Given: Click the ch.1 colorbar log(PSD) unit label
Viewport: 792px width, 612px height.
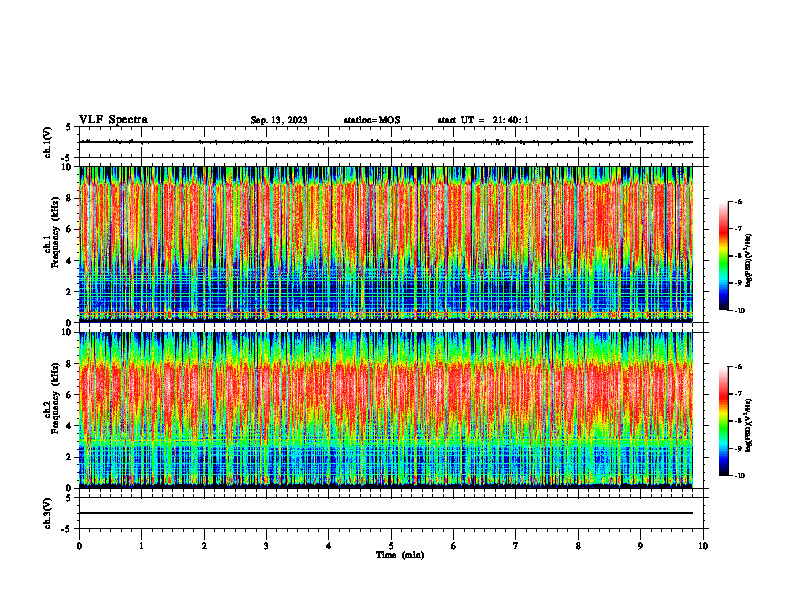Looking at the screenshot, I should tap(749, 261).
